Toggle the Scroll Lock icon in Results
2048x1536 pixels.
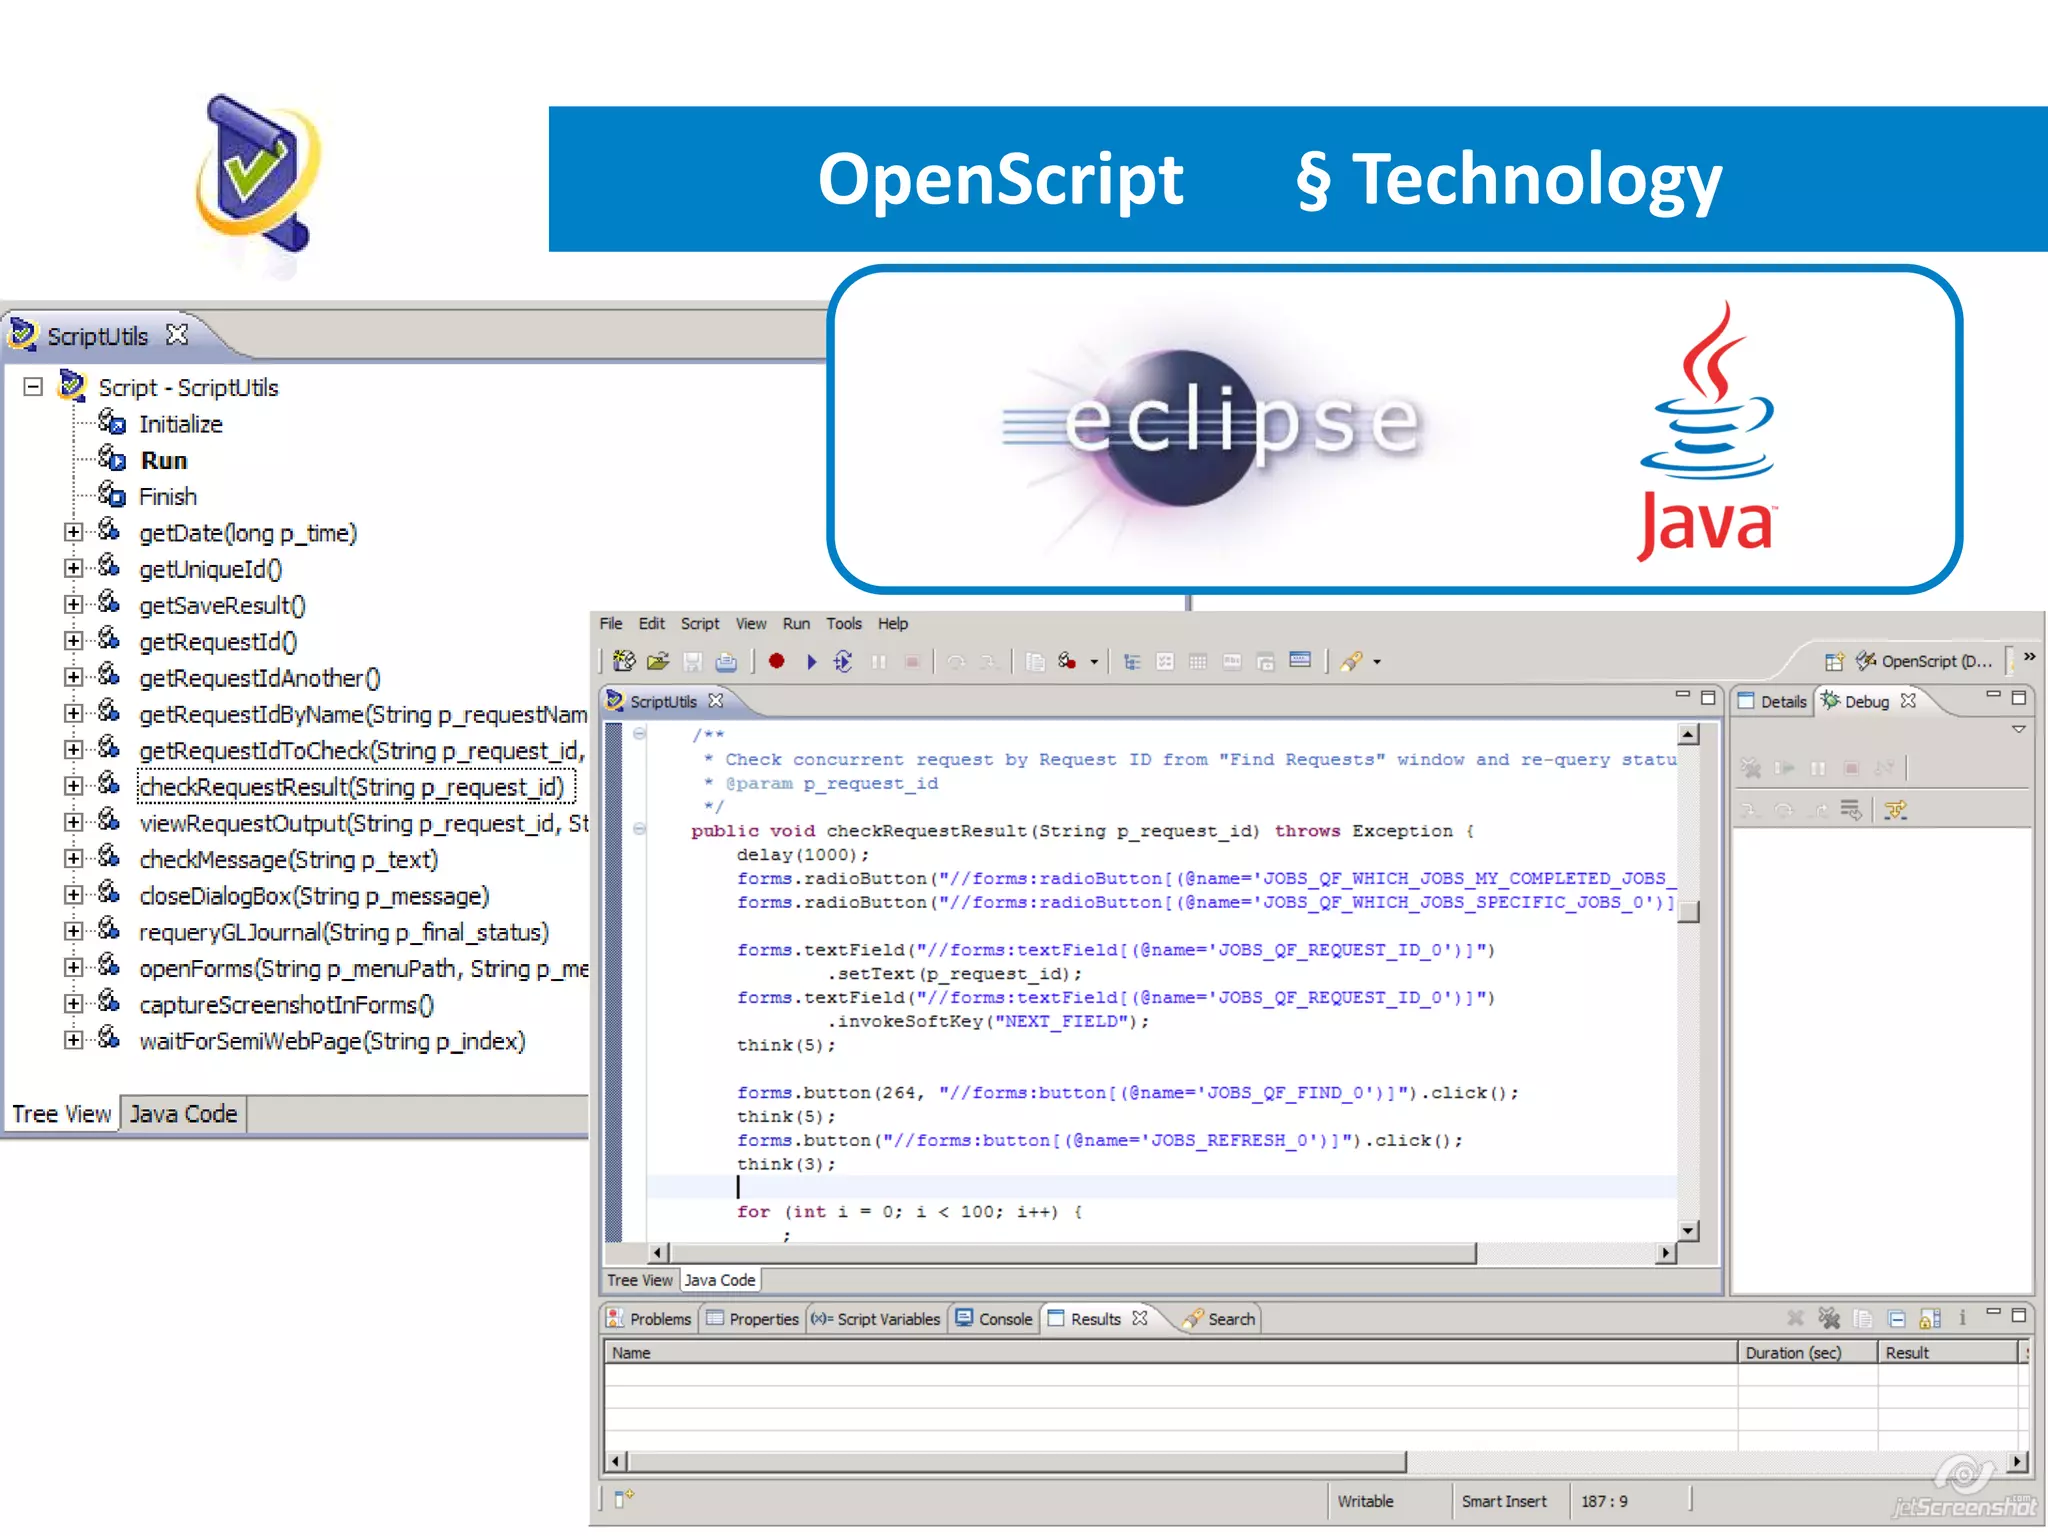1930,1319
